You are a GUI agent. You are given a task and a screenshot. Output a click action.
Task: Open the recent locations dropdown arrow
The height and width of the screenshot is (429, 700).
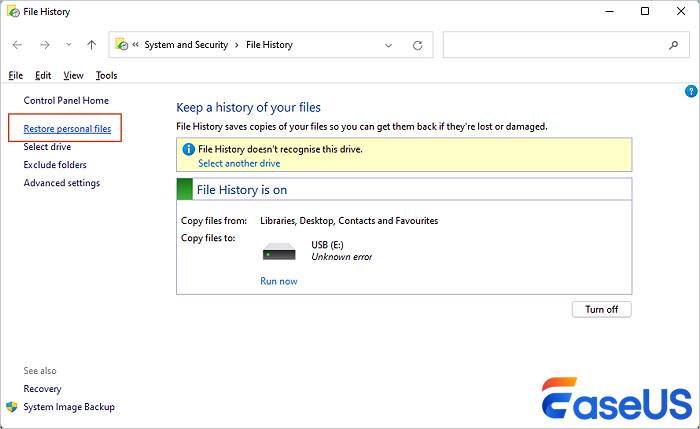tap(68, 45)
